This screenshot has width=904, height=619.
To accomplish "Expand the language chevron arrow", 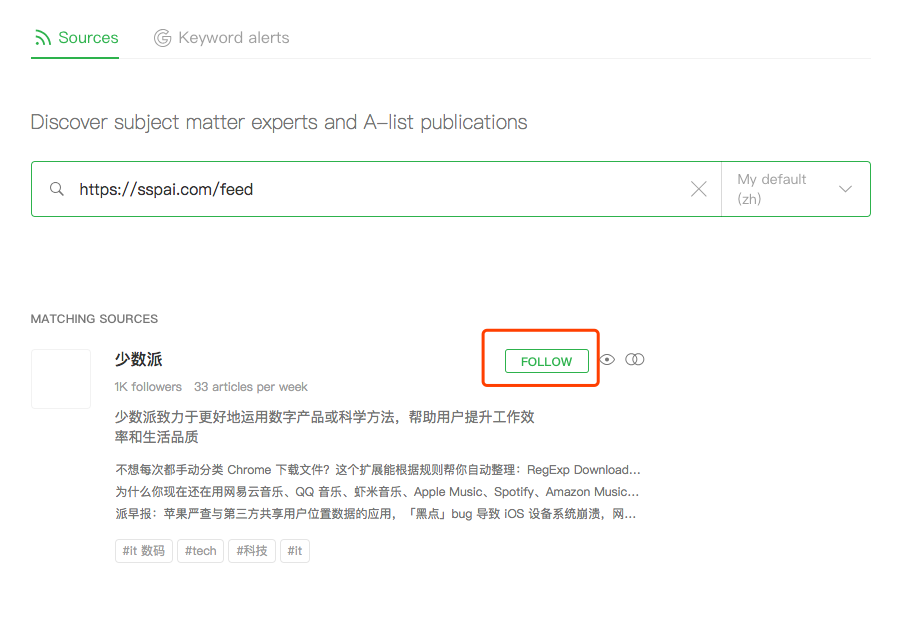I will point(845,189).
